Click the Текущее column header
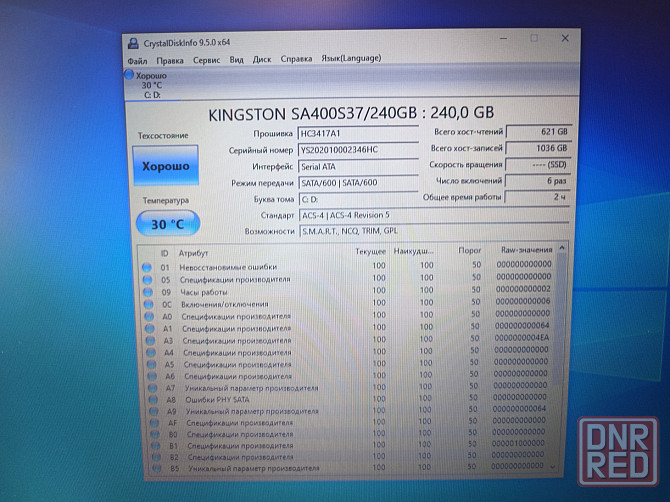This screenshot has height=502, width=670. click(x=370, y=251)
